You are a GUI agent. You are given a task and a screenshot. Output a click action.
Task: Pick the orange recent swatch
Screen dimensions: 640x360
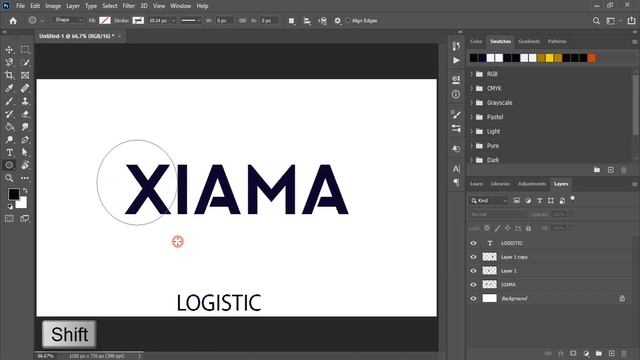tap(592, 58)
